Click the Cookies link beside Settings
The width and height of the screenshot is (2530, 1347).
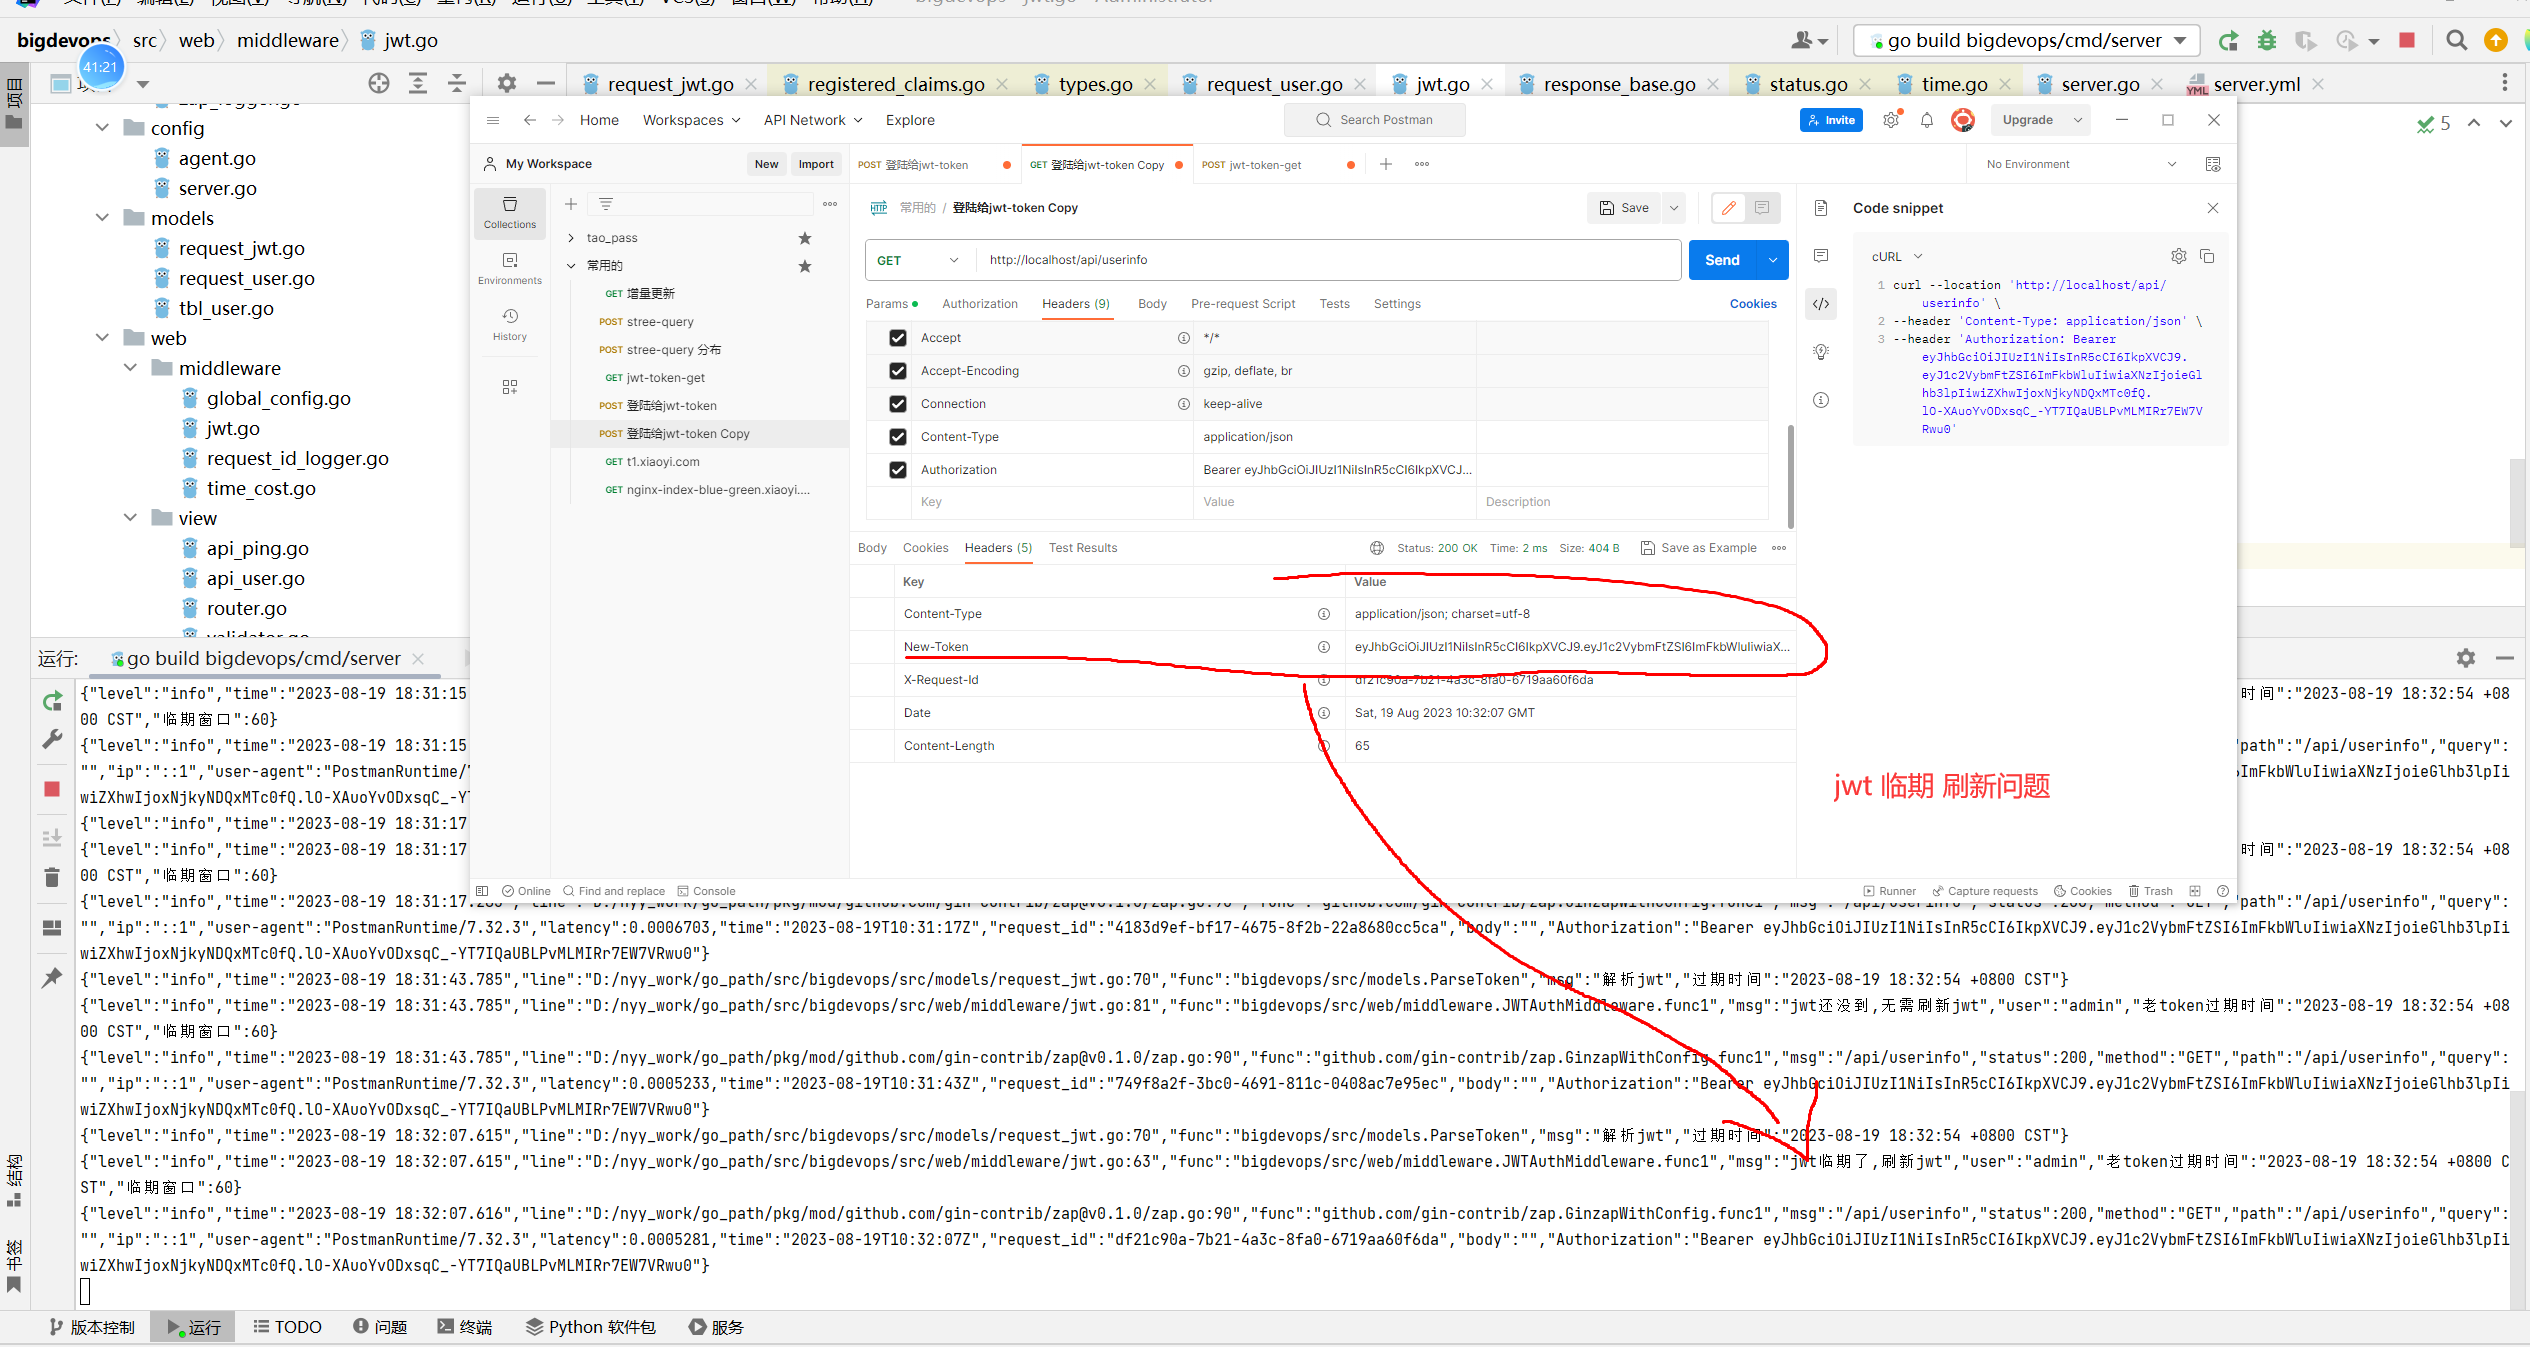[1752, 304]
